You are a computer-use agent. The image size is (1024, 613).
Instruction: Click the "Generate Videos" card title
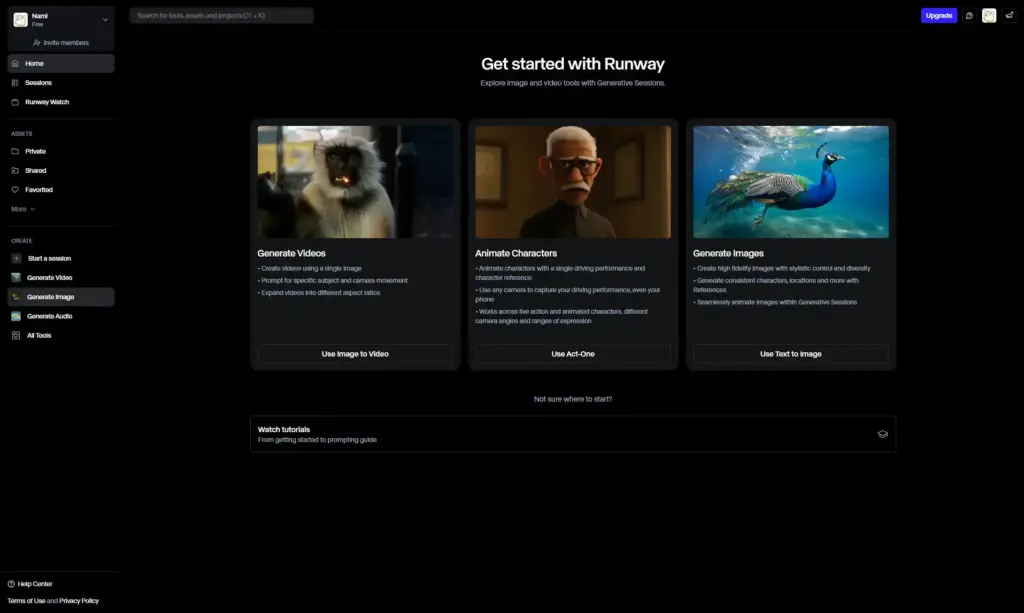click(x=291, y=253)
